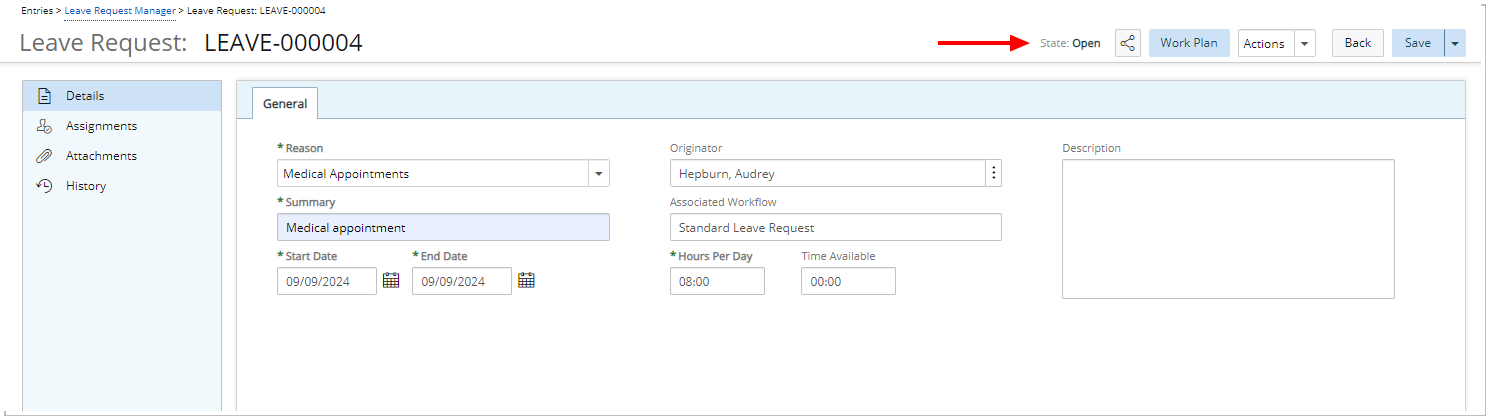The height and width of the screenshot is (416, 1486).
Task: Expand the Reason dropdown list
Action: [x=598, y=173]
